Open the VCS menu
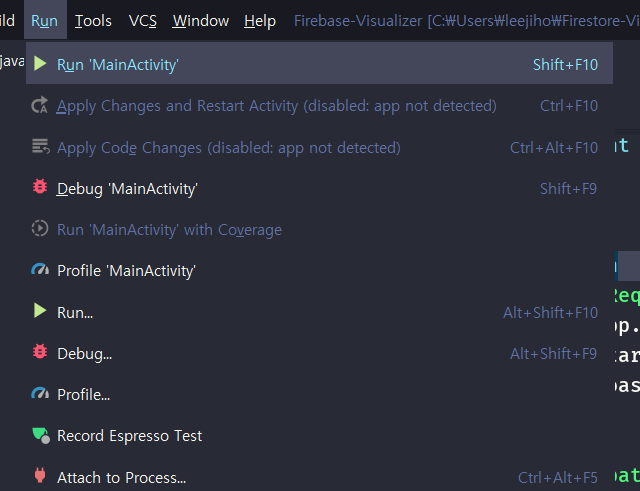The width and height of the screenshot is (640, 491). pyautogui.click(x=142, y=21)
